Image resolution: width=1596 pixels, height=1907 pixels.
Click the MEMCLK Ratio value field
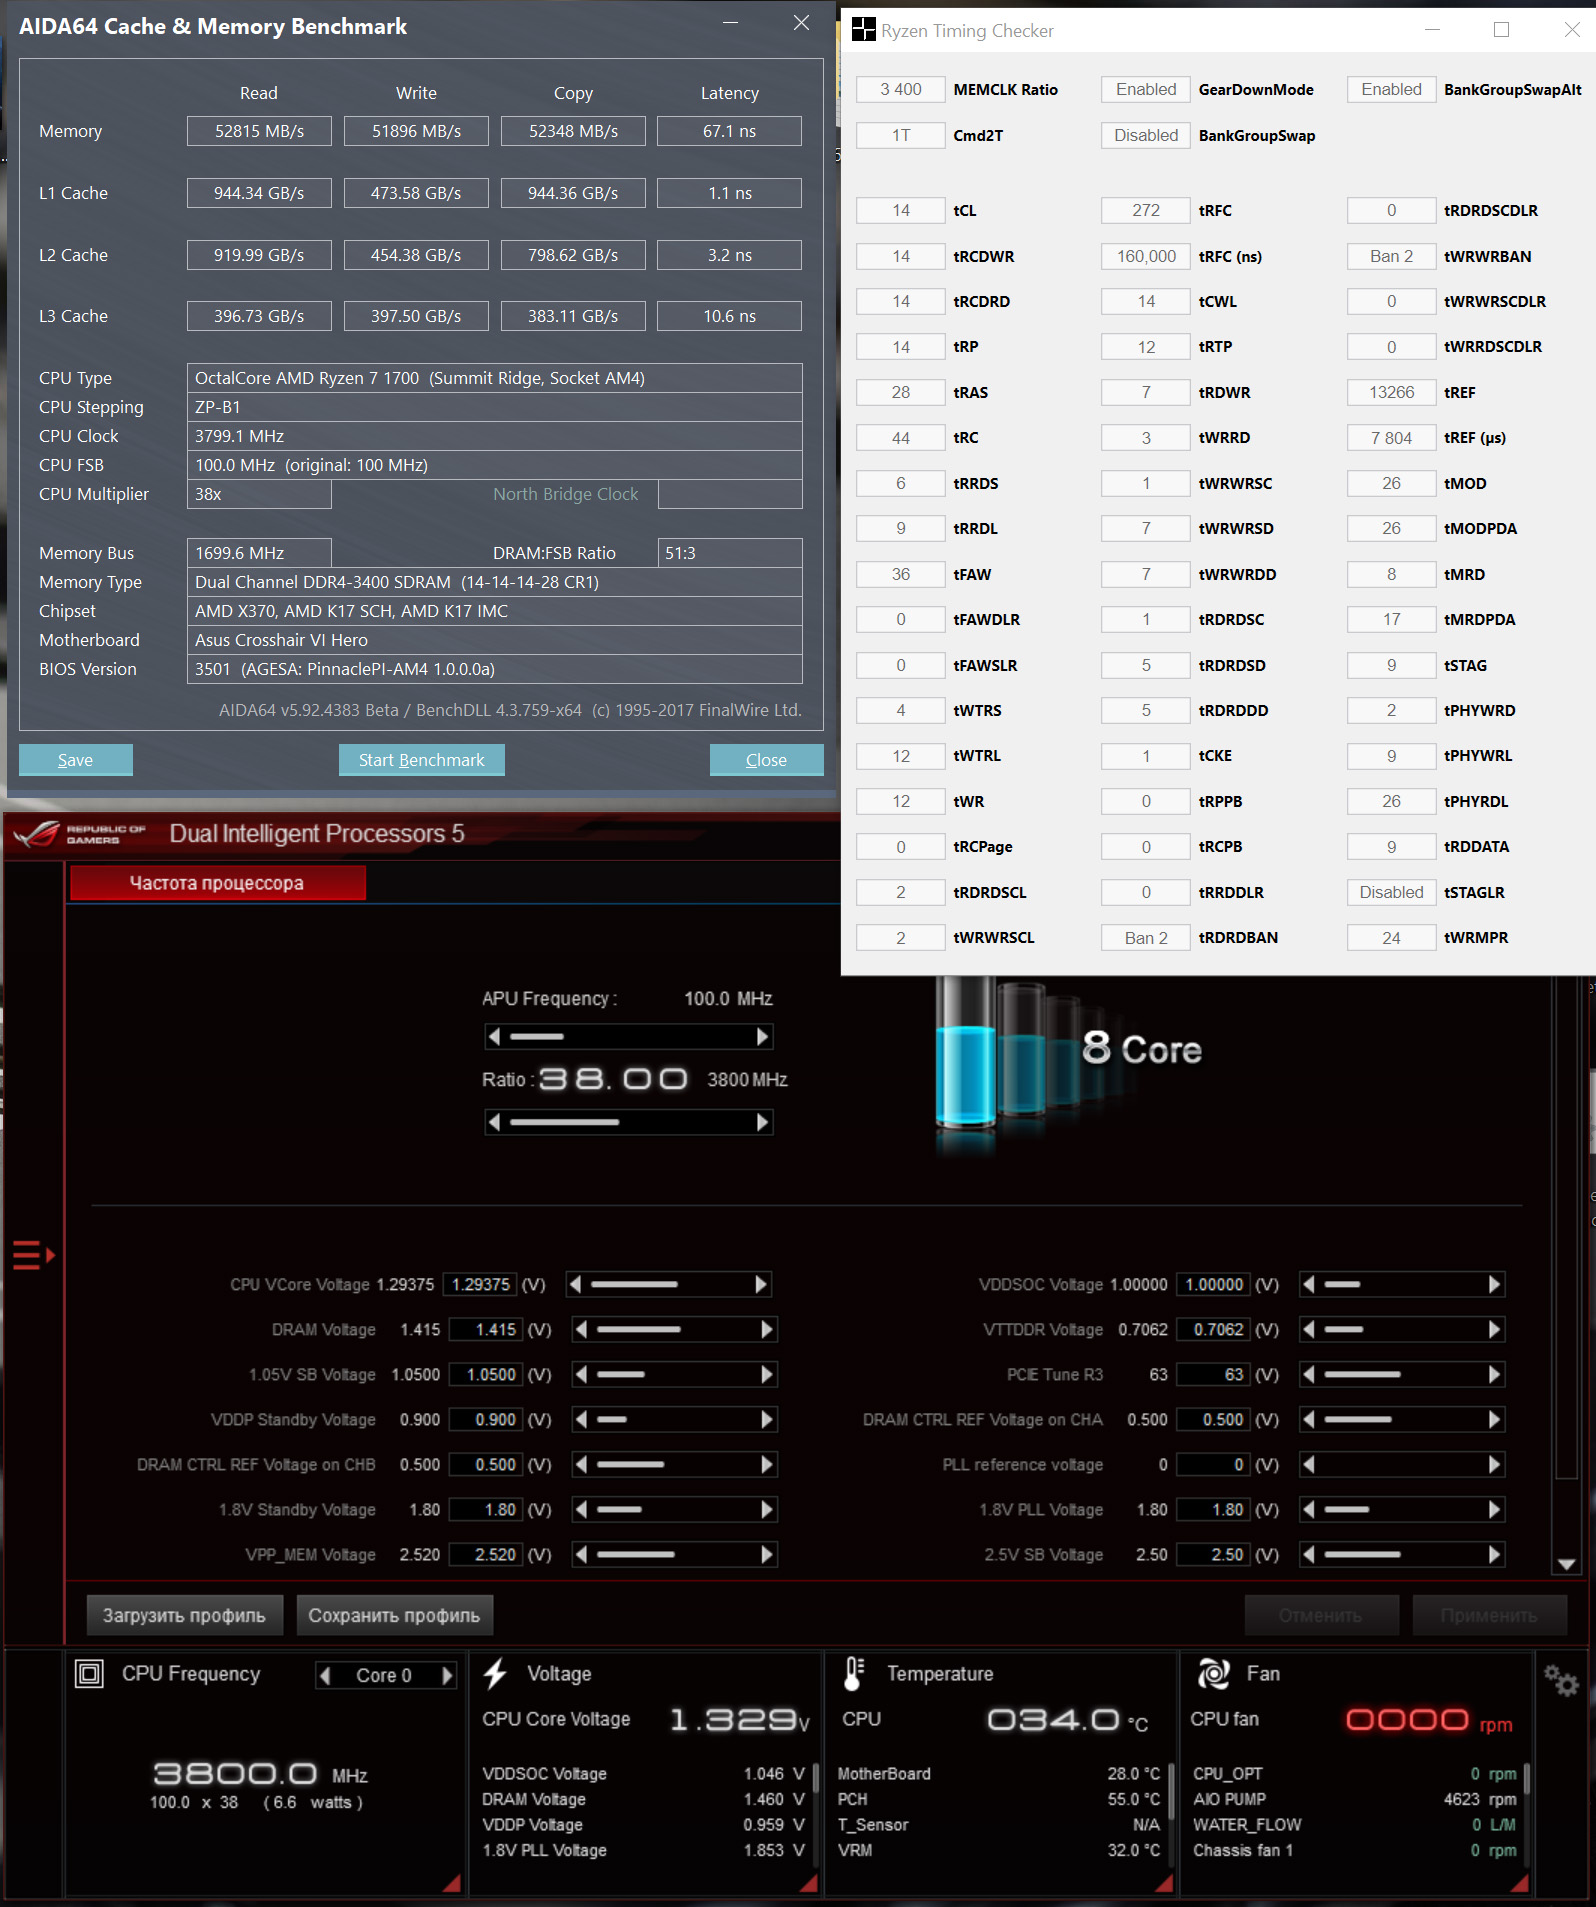coord(901,89)
